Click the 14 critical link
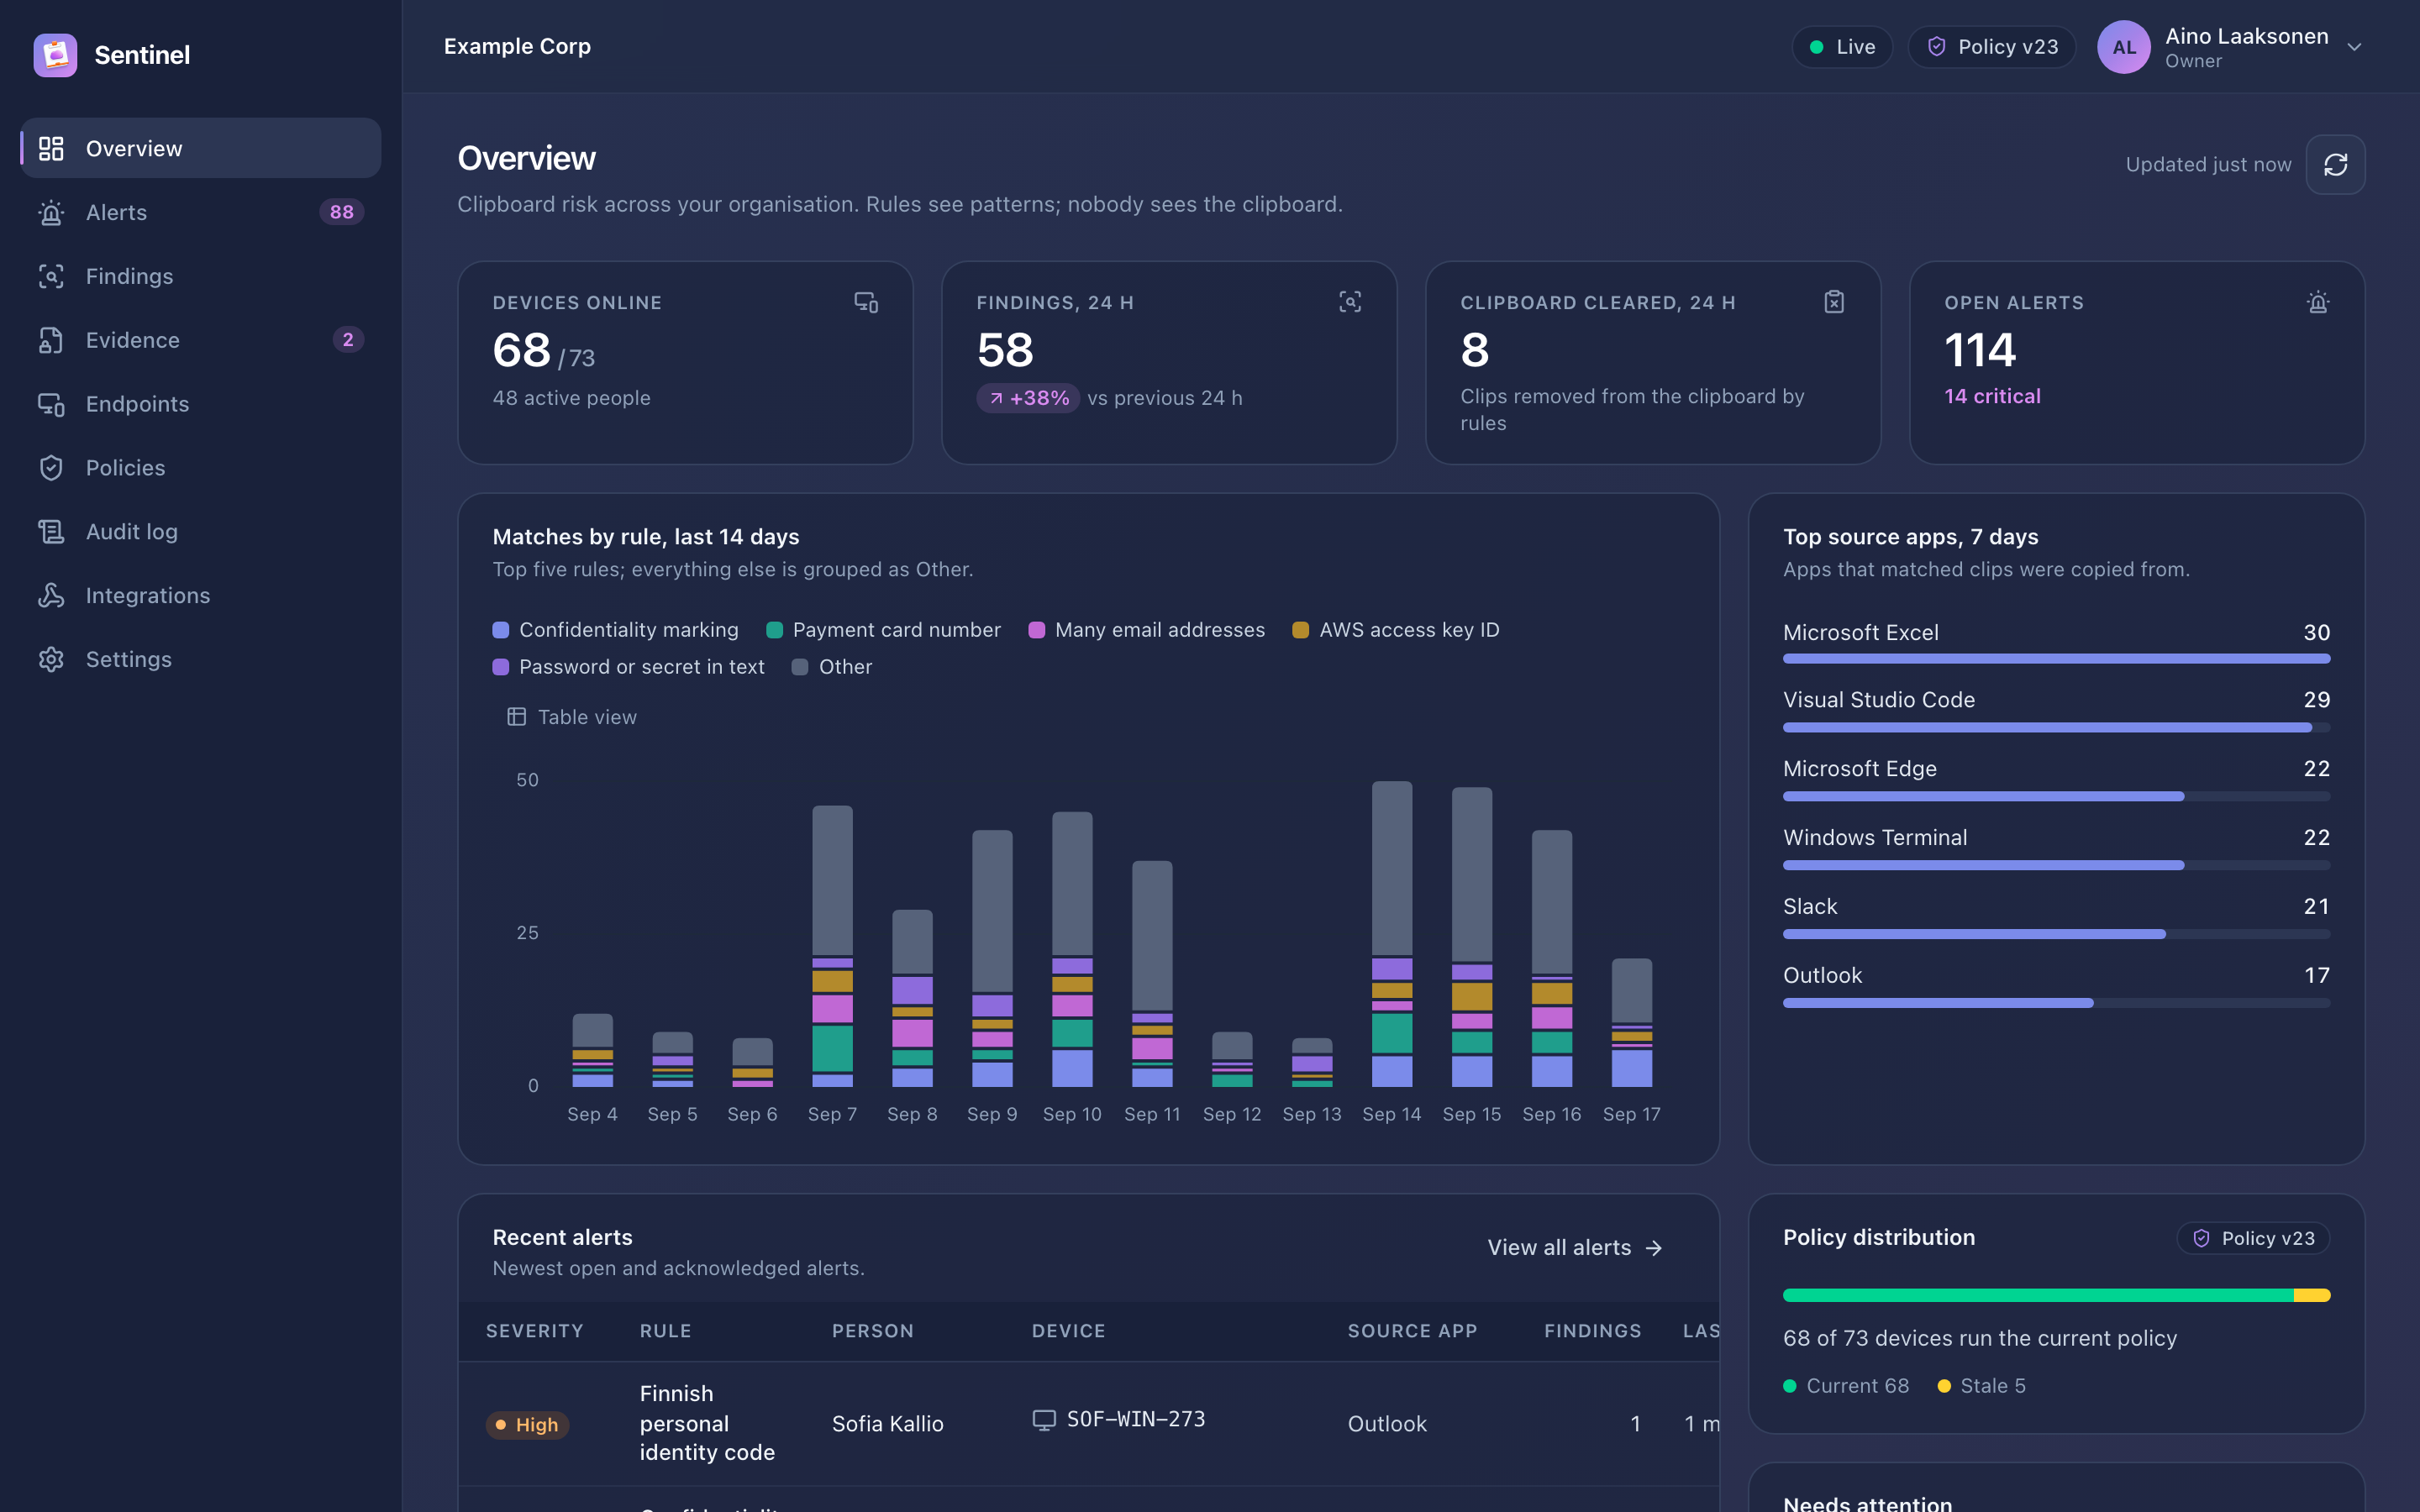The height and width of the screenshot is (1512, 2420). click(1992, 397)
